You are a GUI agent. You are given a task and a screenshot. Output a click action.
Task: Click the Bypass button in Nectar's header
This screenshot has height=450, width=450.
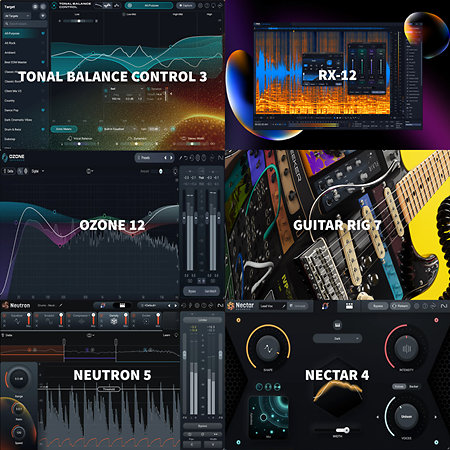(378, 306)
